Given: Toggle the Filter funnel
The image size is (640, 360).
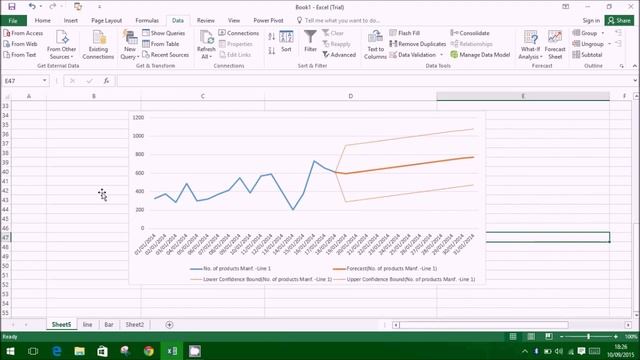Looking at the screenshot, I should coord(310,41).
